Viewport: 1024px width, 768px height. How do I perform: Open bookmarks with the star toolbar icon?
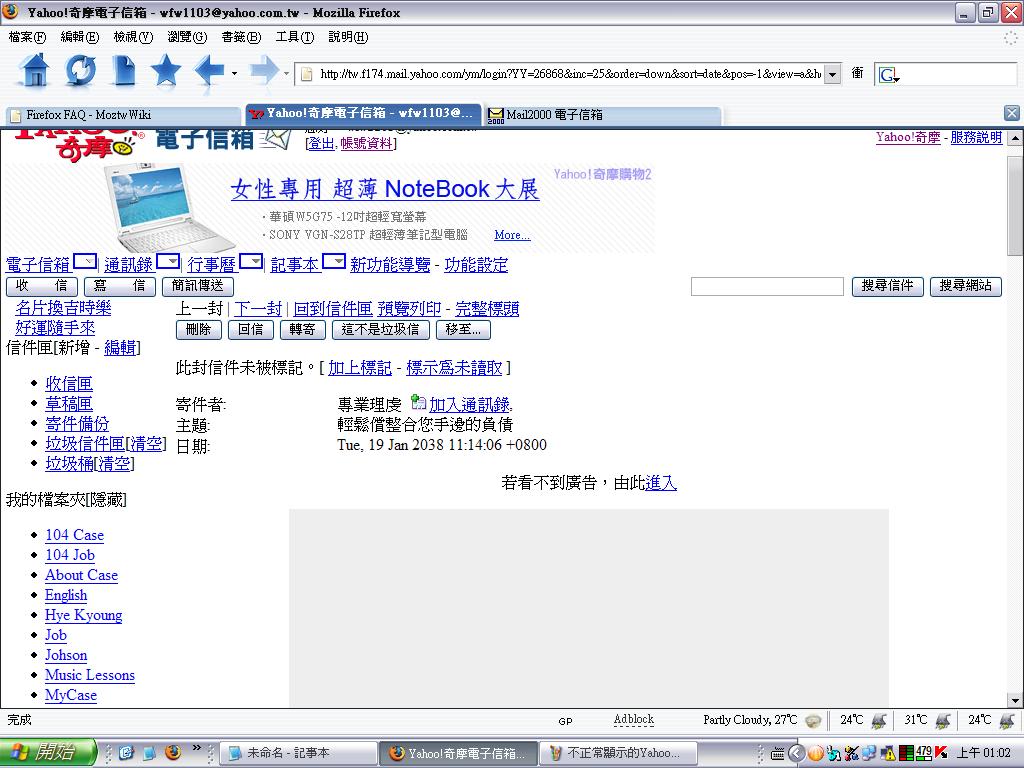[x=166, y=71]
